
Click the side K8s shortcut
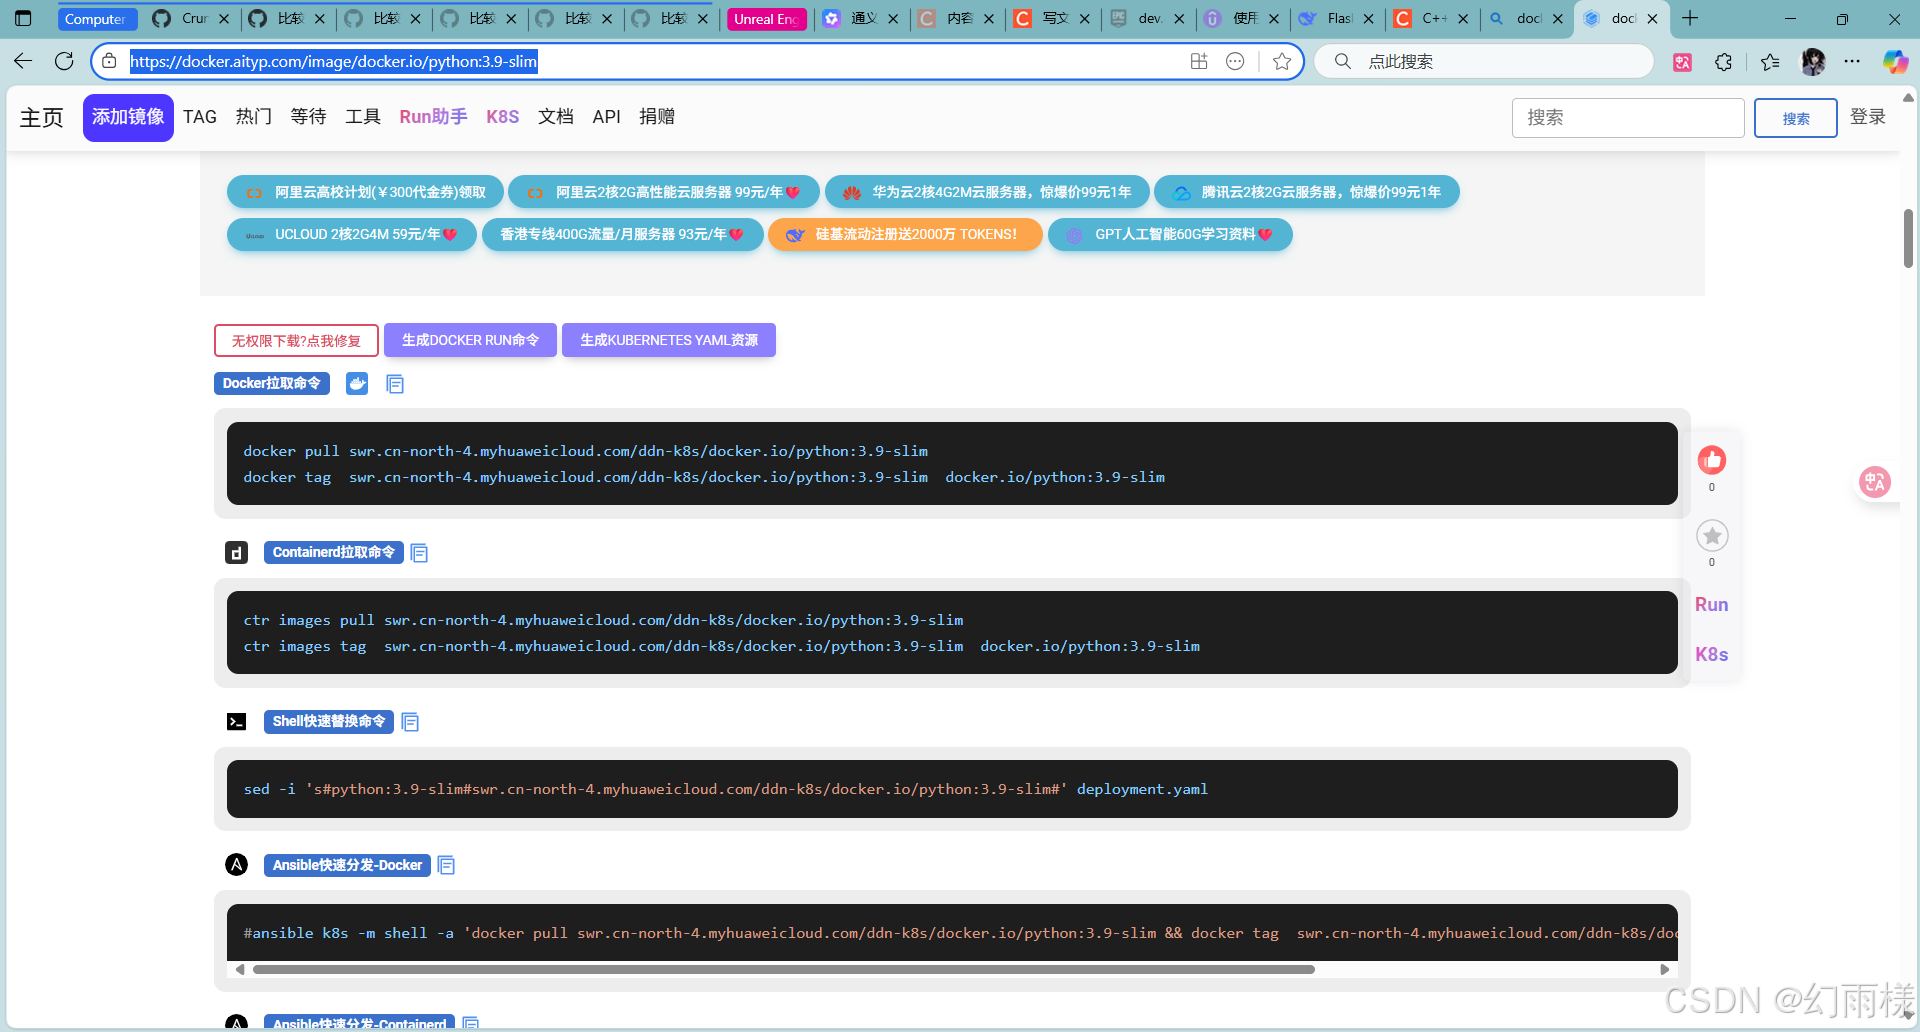click(x=1711, y=655)
